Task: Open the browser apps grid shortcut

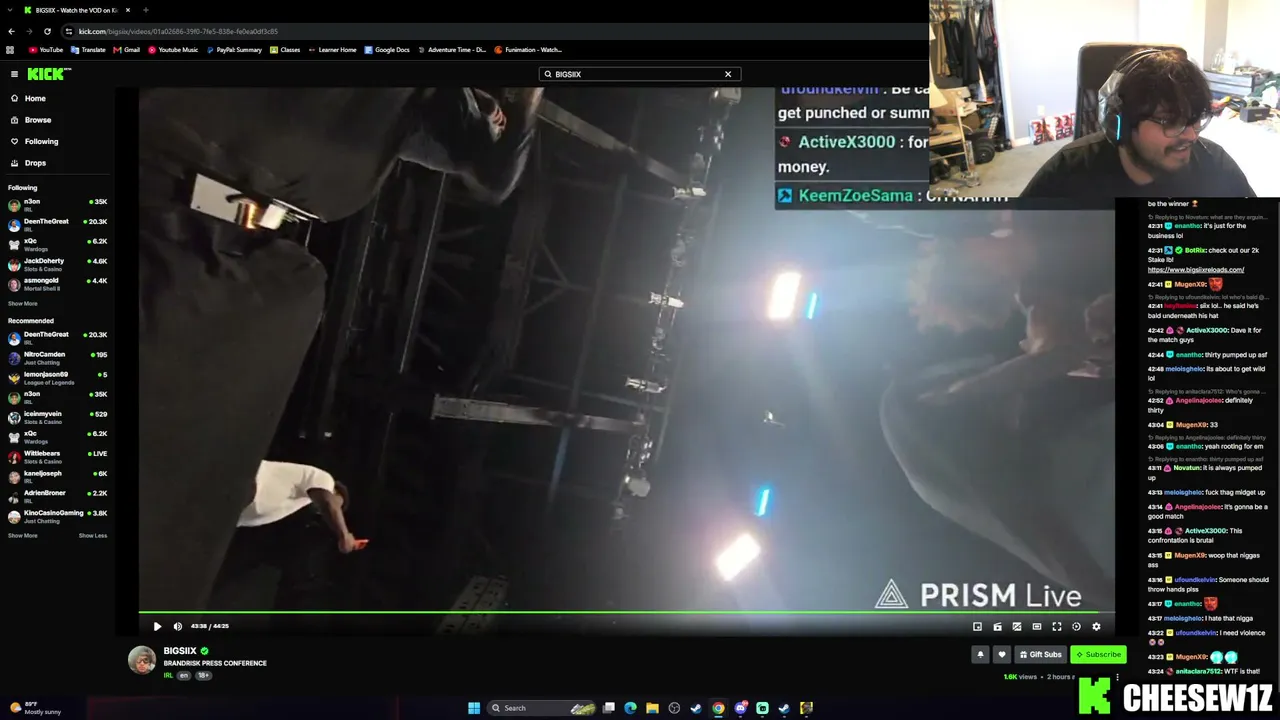Action: 11,49
